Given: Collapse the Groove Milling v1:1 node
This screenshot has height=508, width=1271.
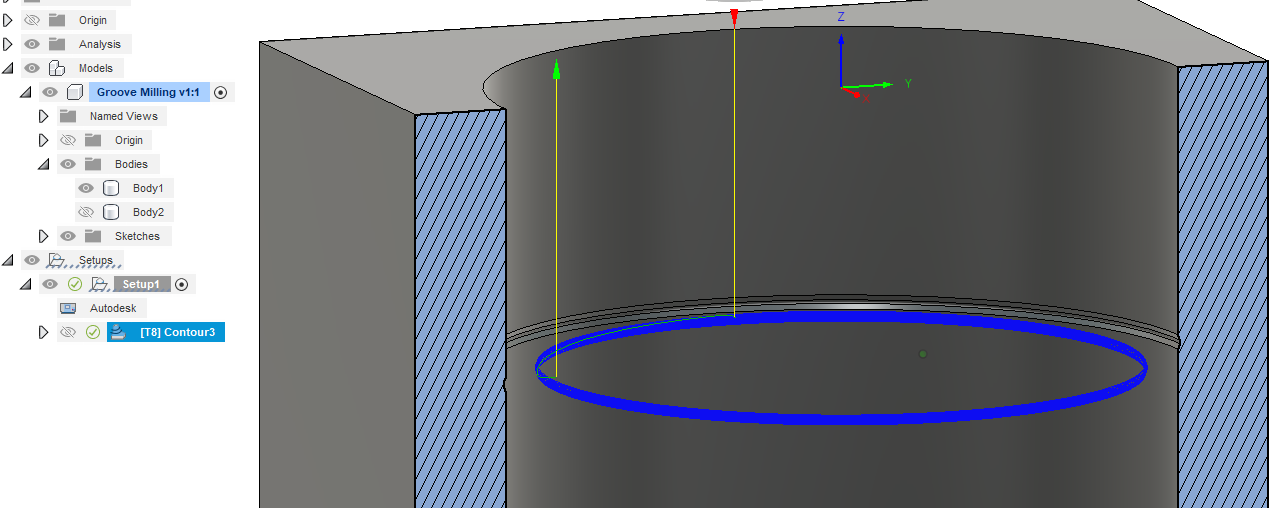Looking at the screenshot, I should 26,92.
